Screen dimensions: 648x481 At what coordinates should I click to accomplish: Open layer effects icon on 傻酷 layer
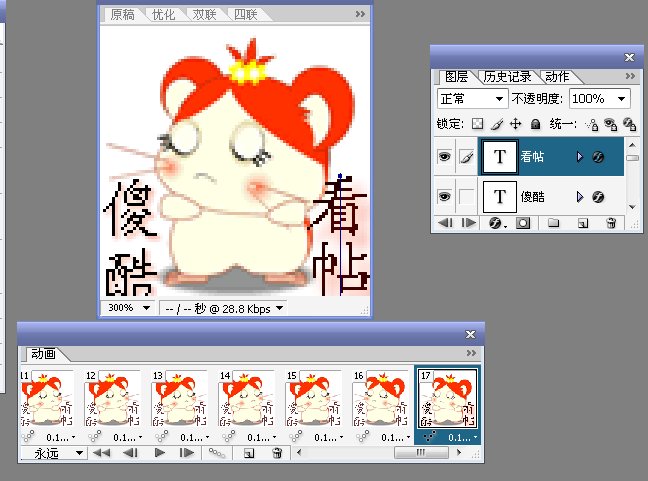[598, 197]
